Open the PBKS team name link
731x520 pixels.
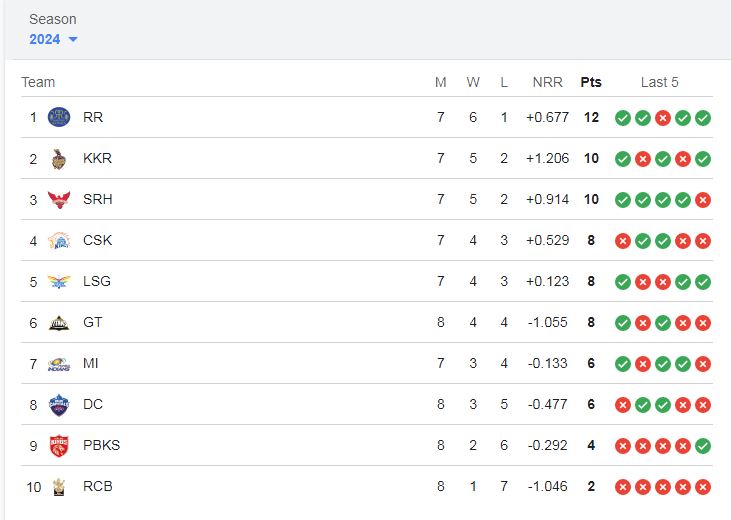101,445
